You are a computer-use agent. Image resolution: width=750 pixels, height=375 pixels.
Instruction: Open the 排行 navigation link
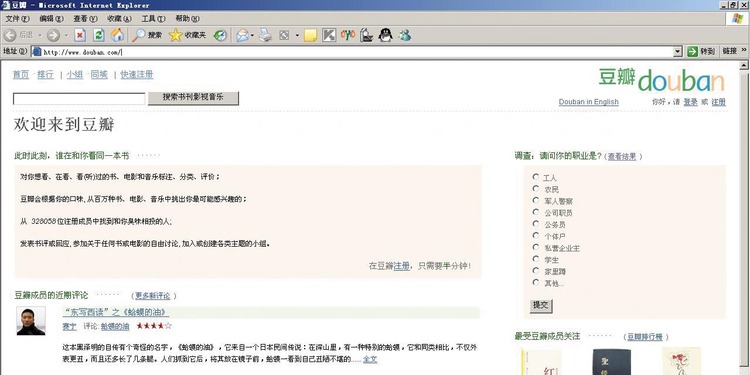point(45,75)
